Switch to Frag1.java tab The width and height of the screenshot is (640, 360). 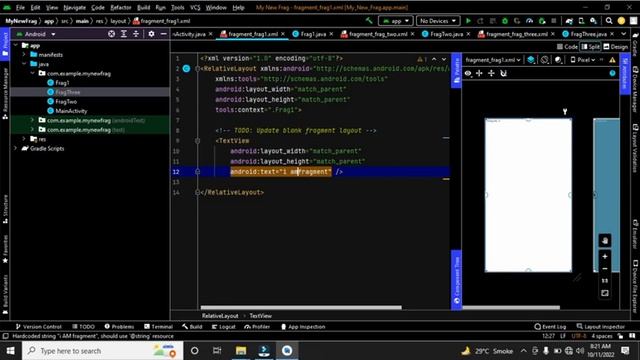click(x=313, y=34)
